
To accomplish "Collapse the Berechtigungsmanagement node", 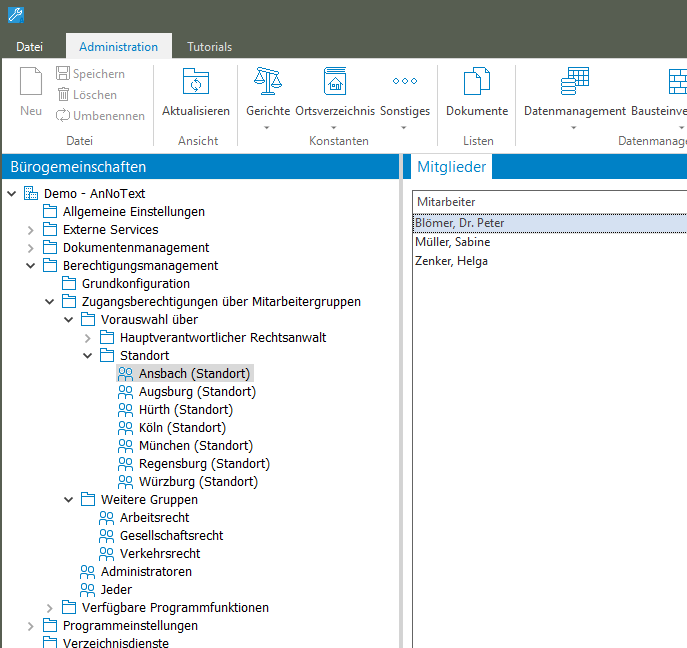I will [31, 266].
